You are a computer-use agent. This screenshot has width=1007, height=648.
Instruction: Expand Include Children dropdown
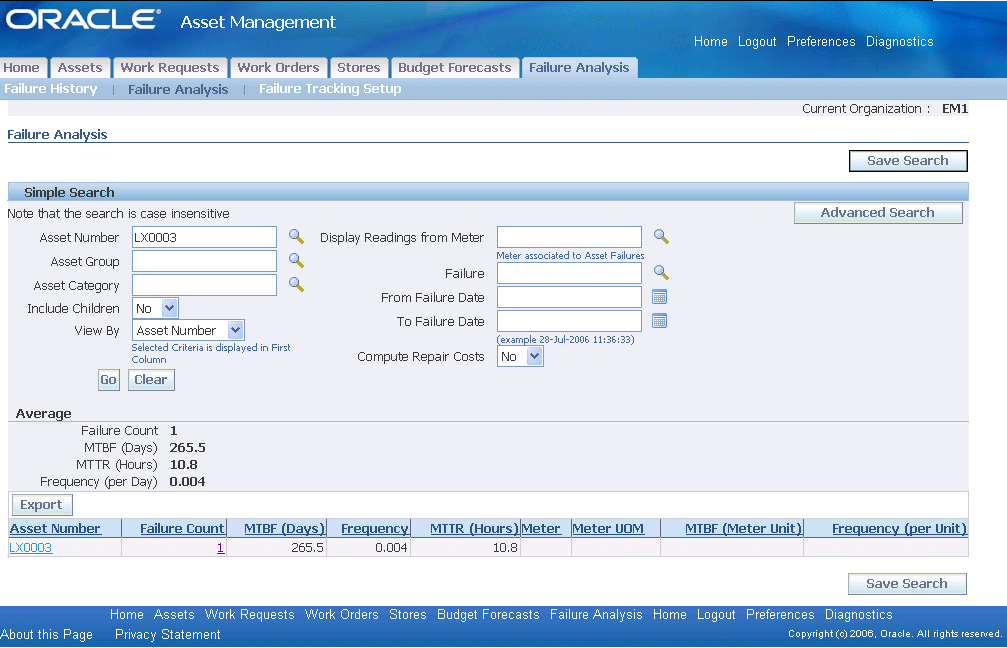pos(155,308)
